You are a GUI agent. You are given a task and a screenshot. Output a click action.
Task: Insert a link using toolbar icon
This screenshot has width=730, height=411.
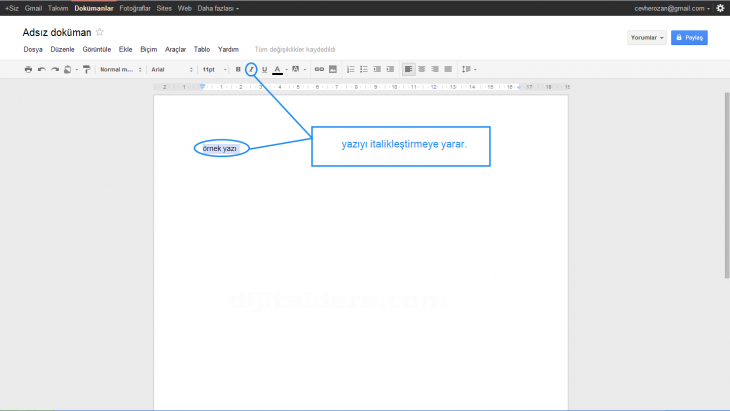pos(319,69)
